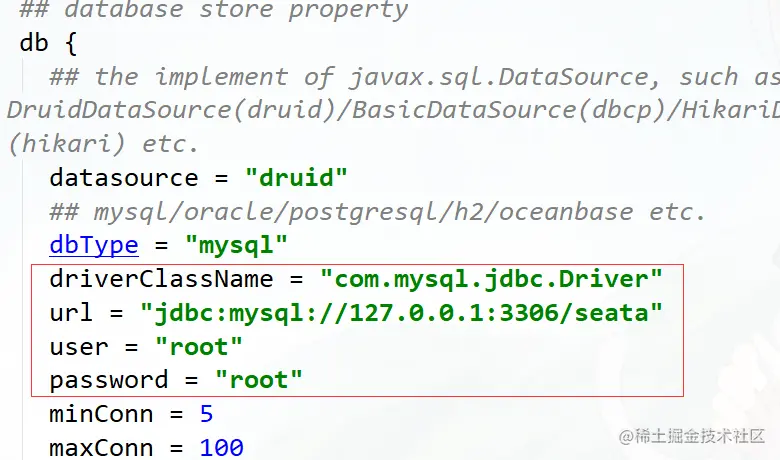Click the user key name
780x460 pixels.
[x=79, y=347]
